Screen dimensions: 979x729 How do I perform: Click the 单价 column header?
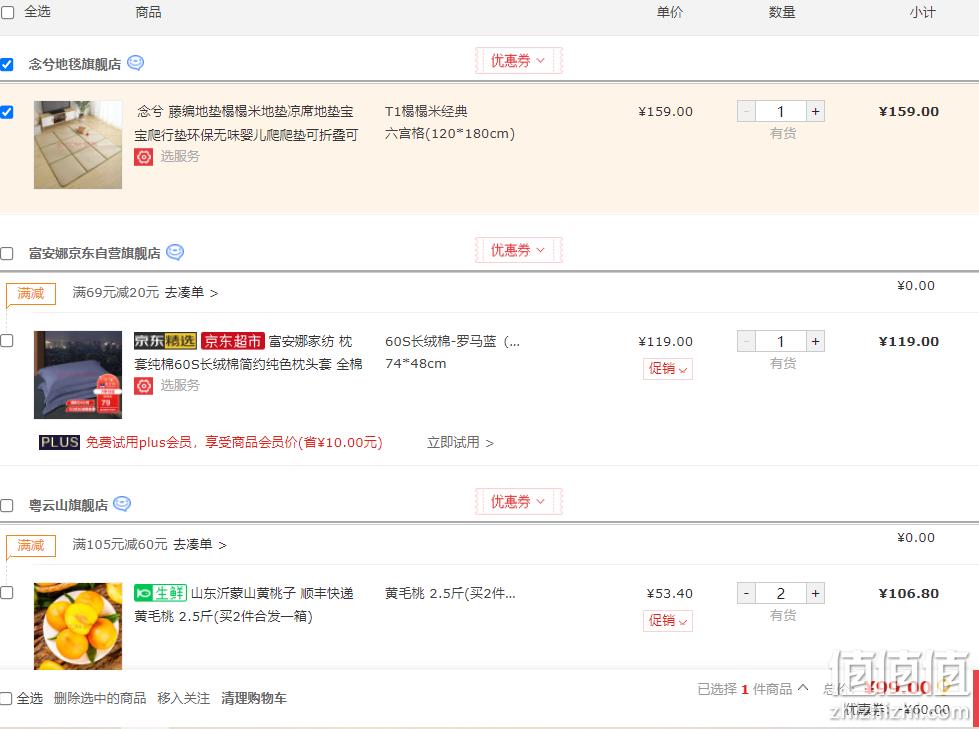[670, 12]
